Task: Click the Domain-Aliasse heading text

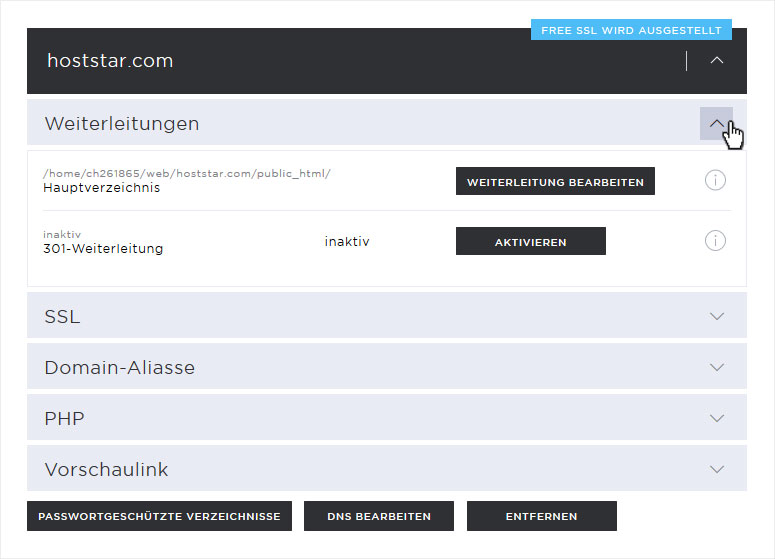Action: pos(120,368)
